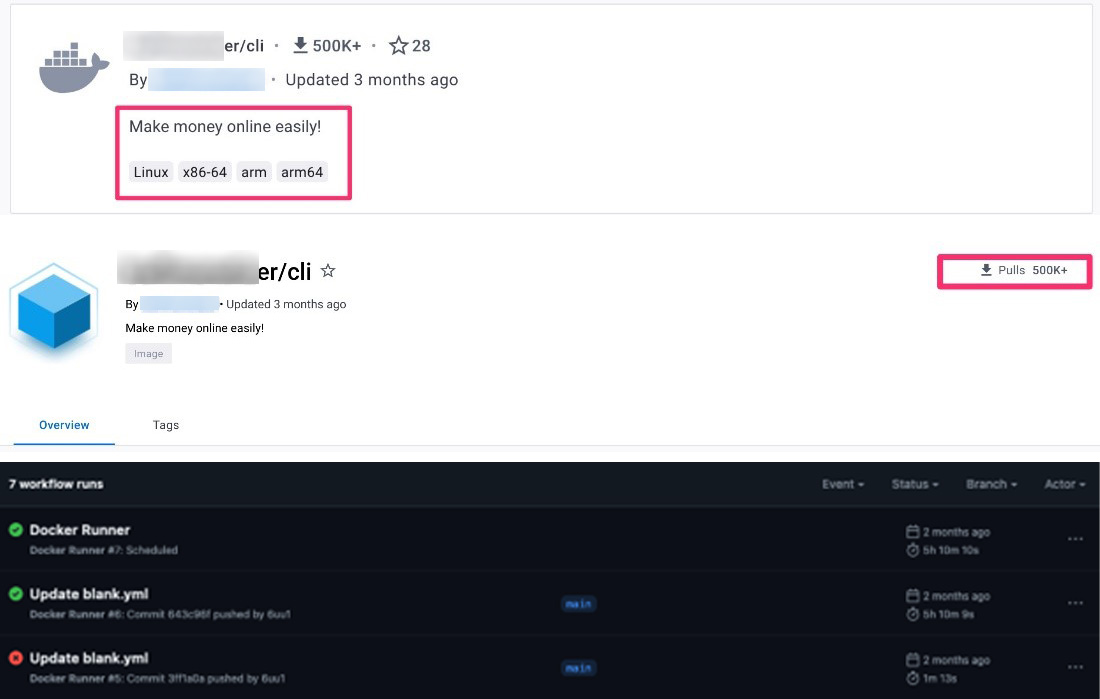Click the blurred publisher name under large heading
The height and width of the screenshot is (699, 1100).
180,304
